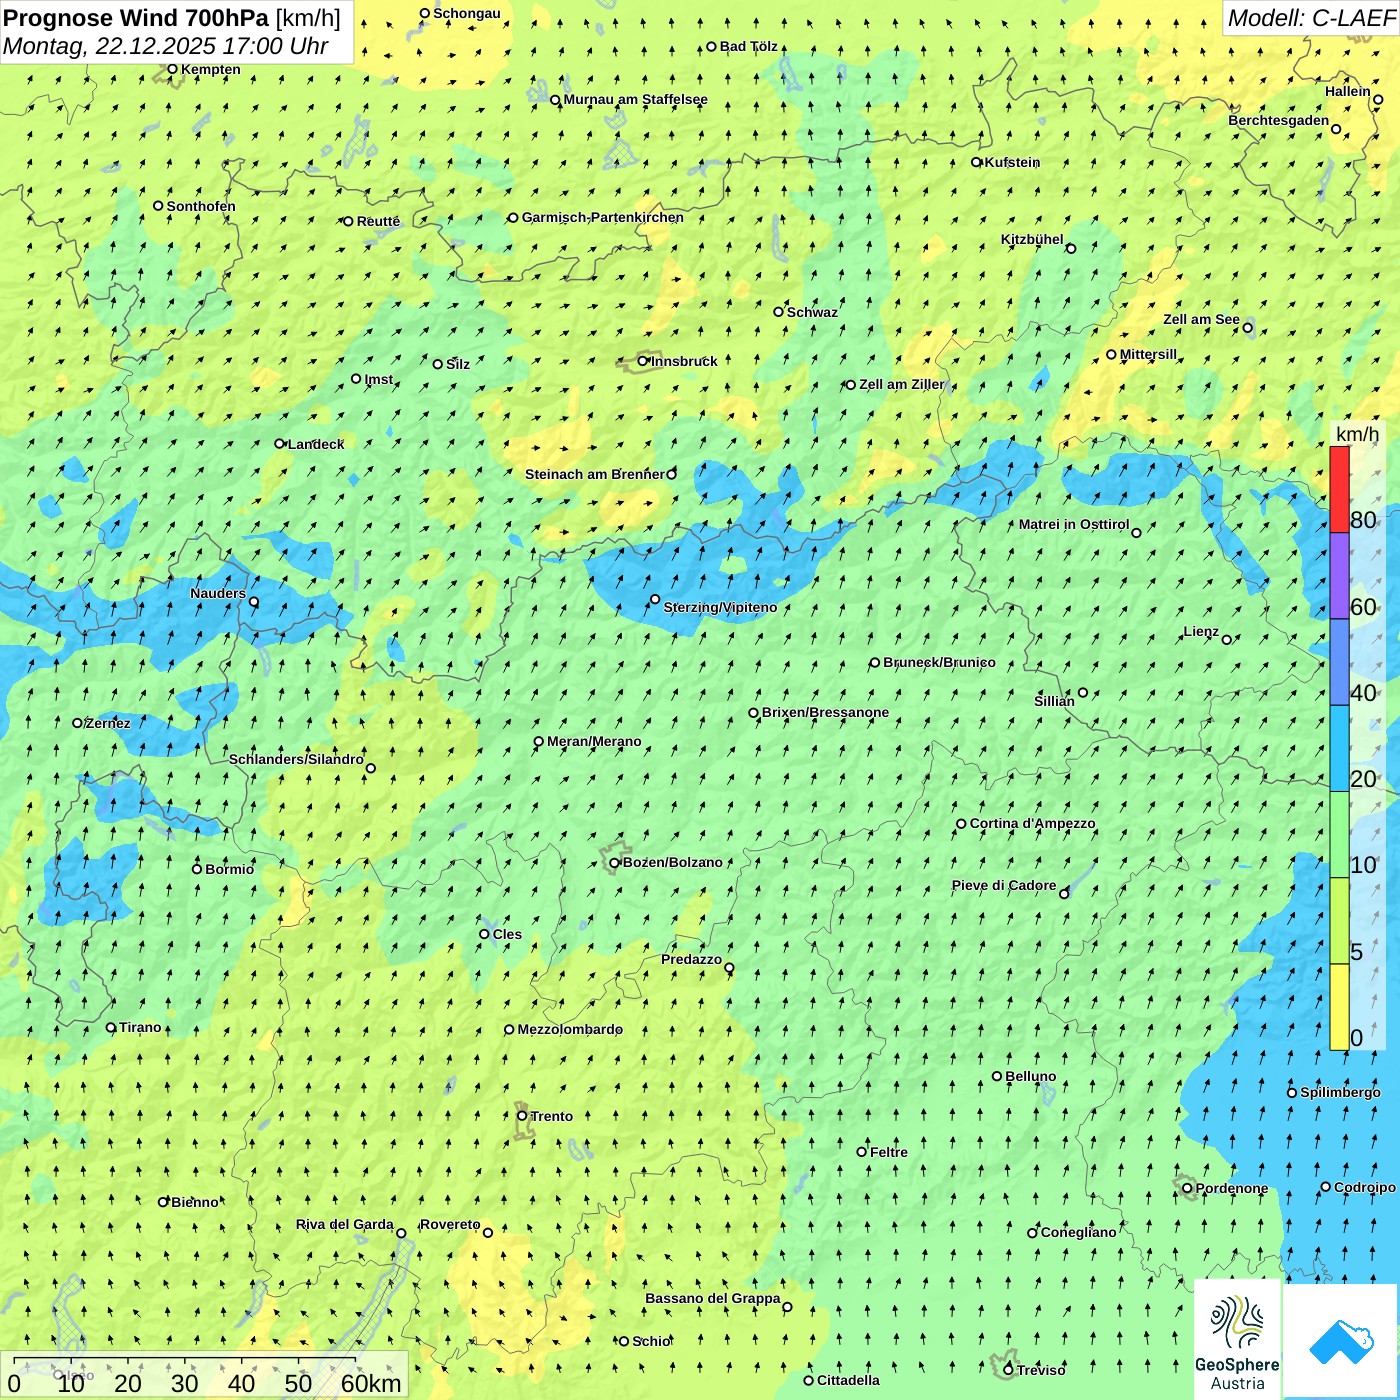
Task: Choose the lime 5–10 legend segment
Action: (1339, 921)
